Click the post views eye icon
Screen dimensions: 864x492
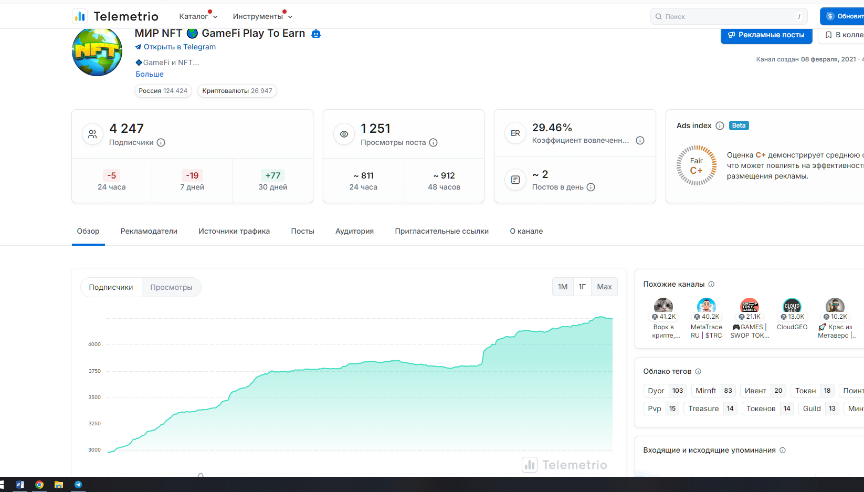click(344, 134)
